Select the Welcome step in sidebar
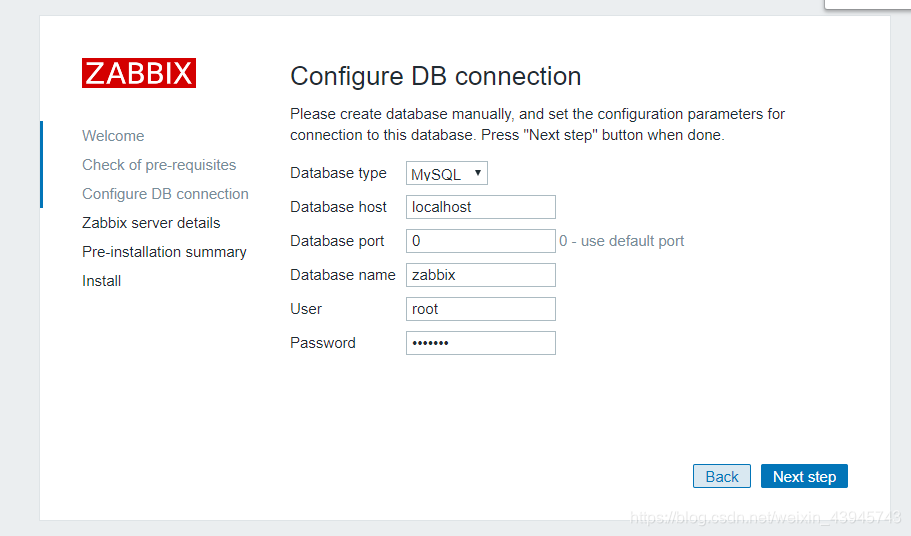The image size is (911, 536). click(113, 136)
